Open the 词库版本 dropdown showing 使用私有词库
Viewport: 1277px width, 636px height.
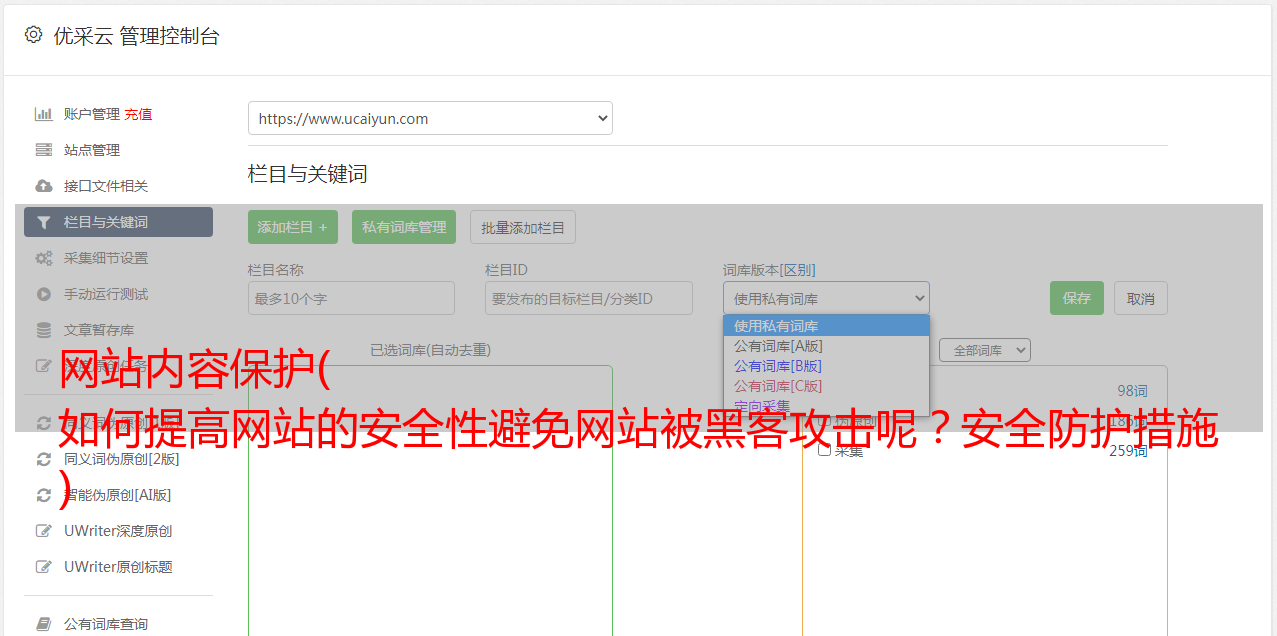coord(826,298)
